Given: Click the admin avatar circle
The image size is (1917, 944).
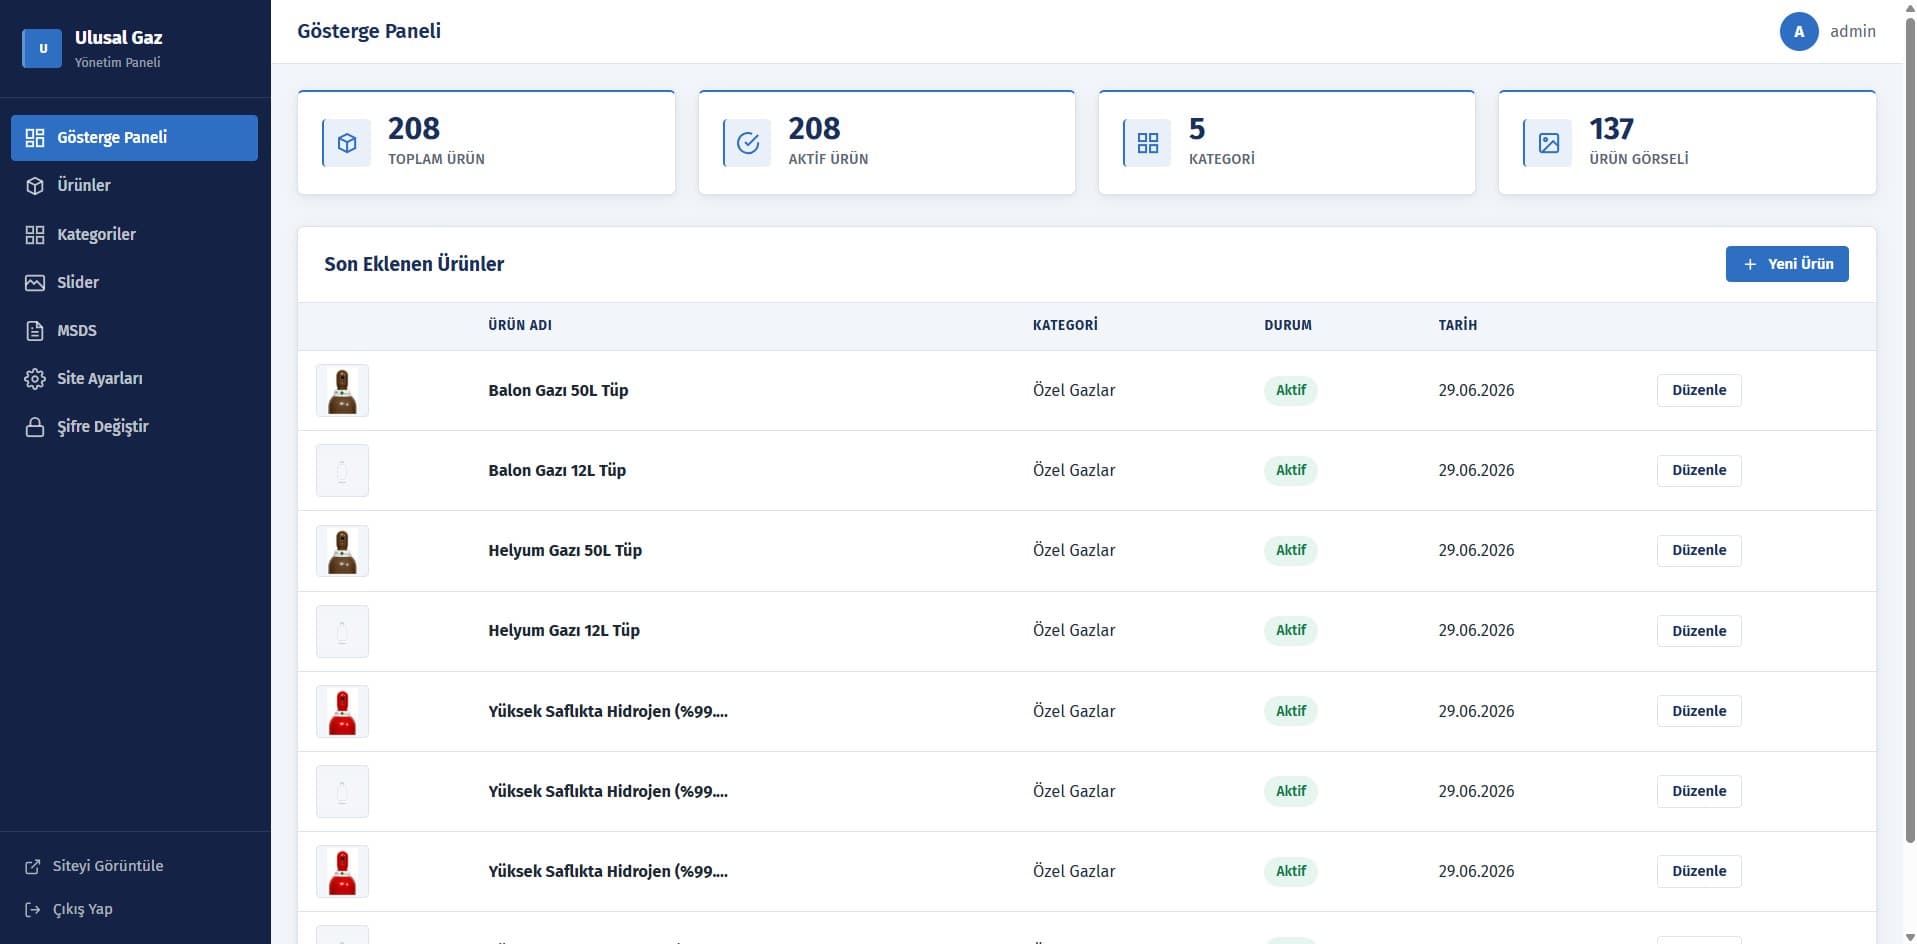Looking at the screenshot, I should click(x=1798, y=32).
